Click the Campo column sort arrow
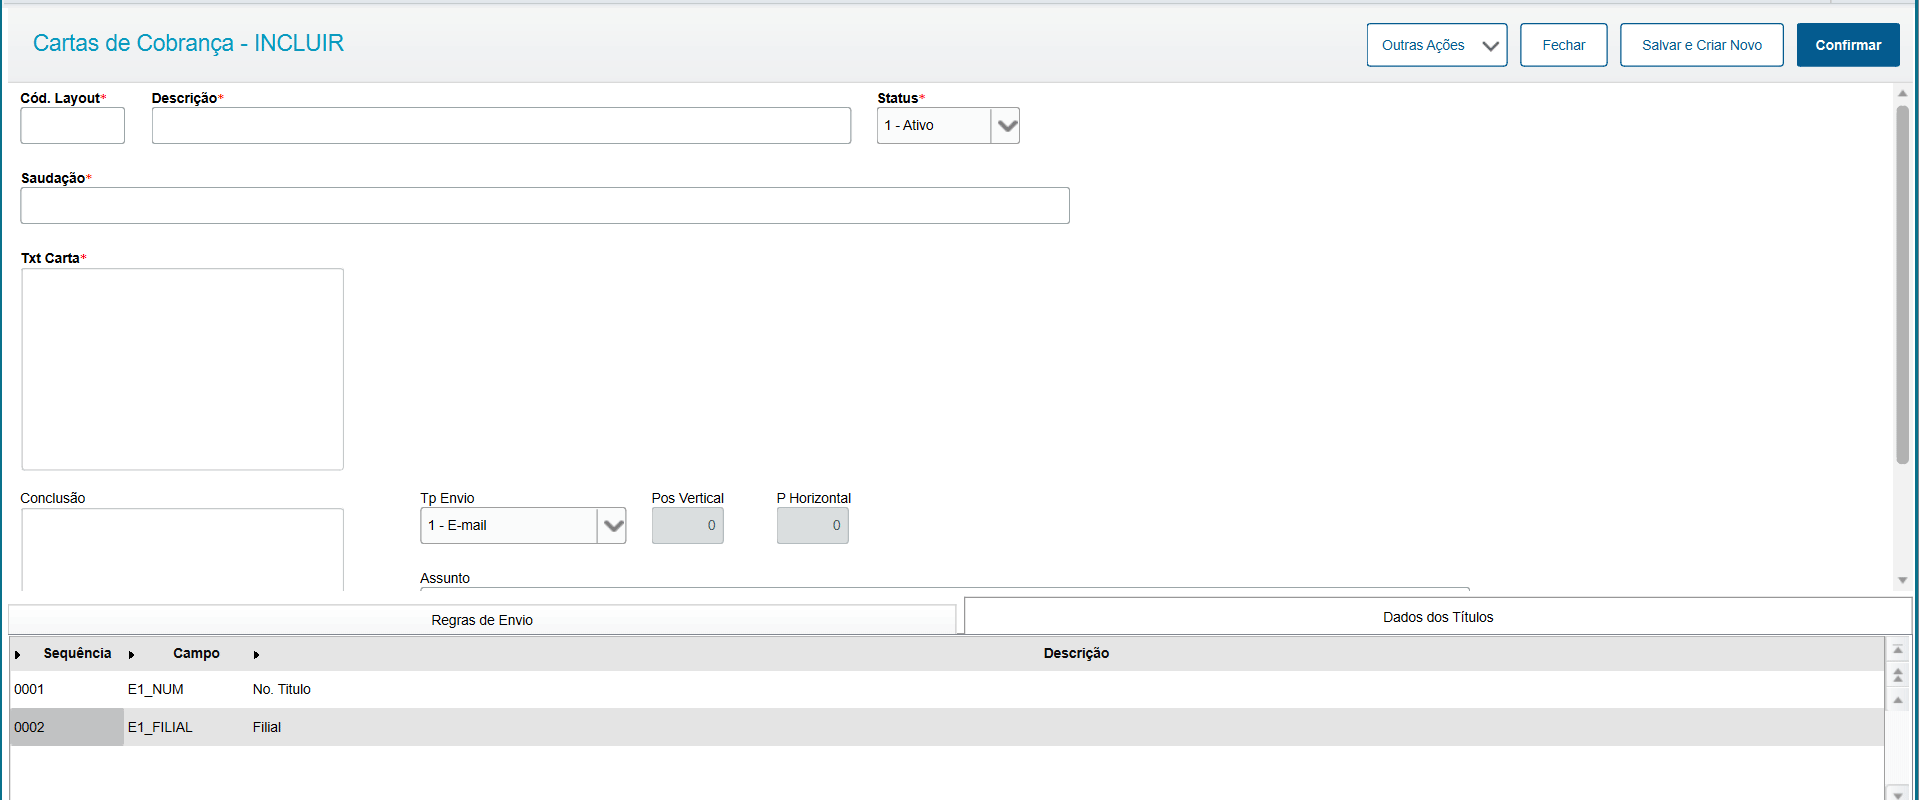Screen dimensions: 1919x800 tap(131, 655)
